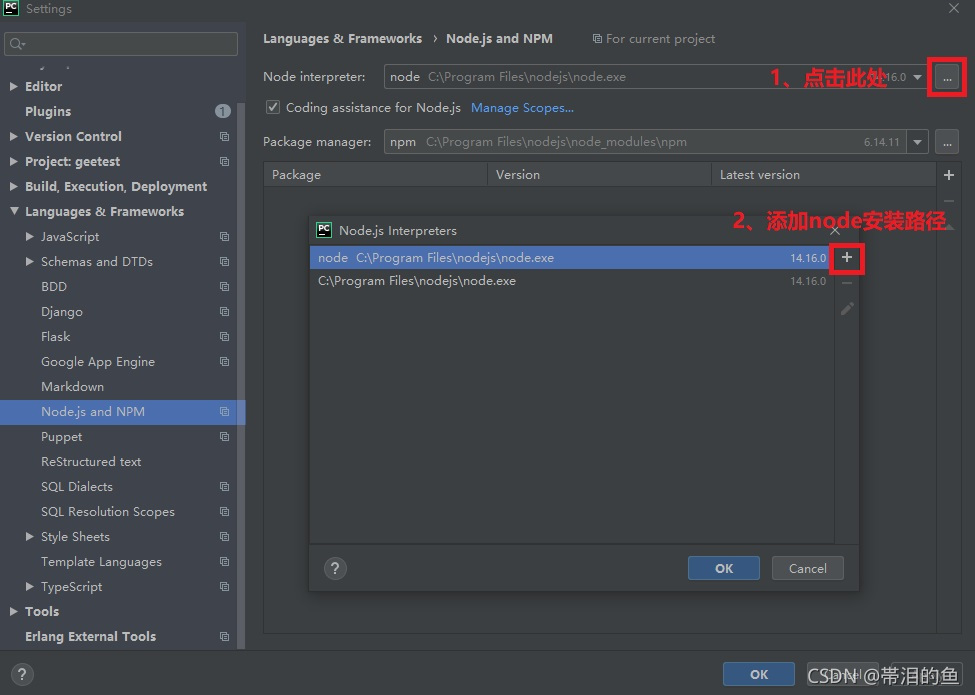Screen dimensions: 975x695
Task: Click per-project icon beside TypeScript
Action: coord(224,587)
